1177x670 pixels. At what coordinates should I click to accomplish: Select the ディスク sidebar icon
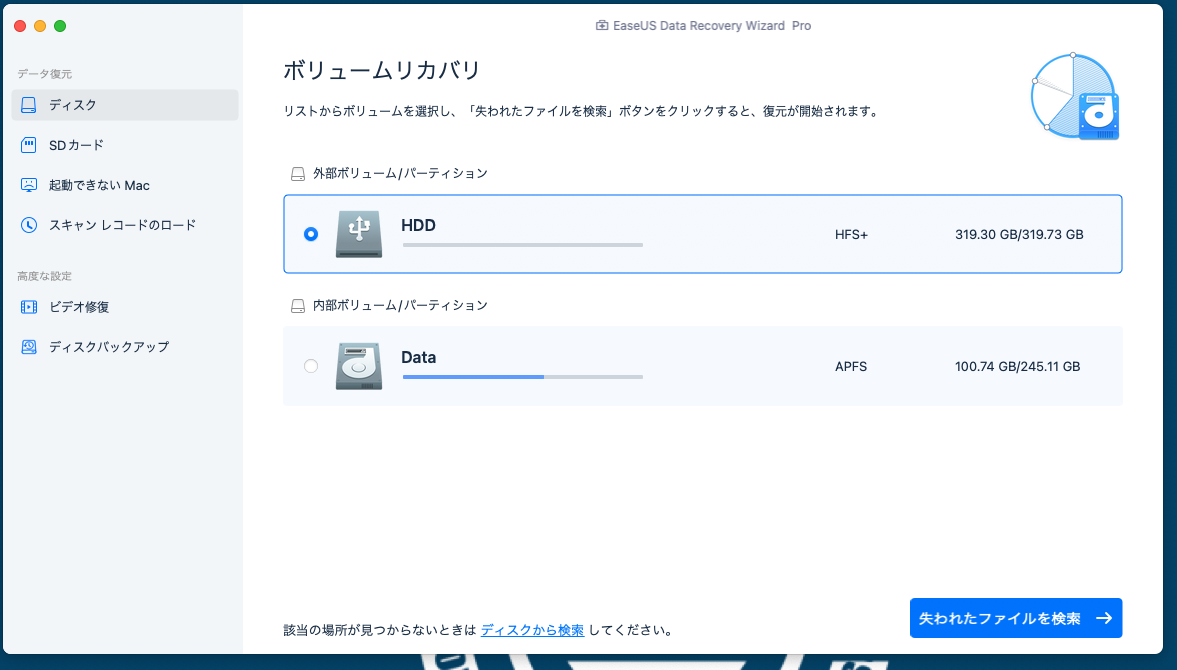28,104
